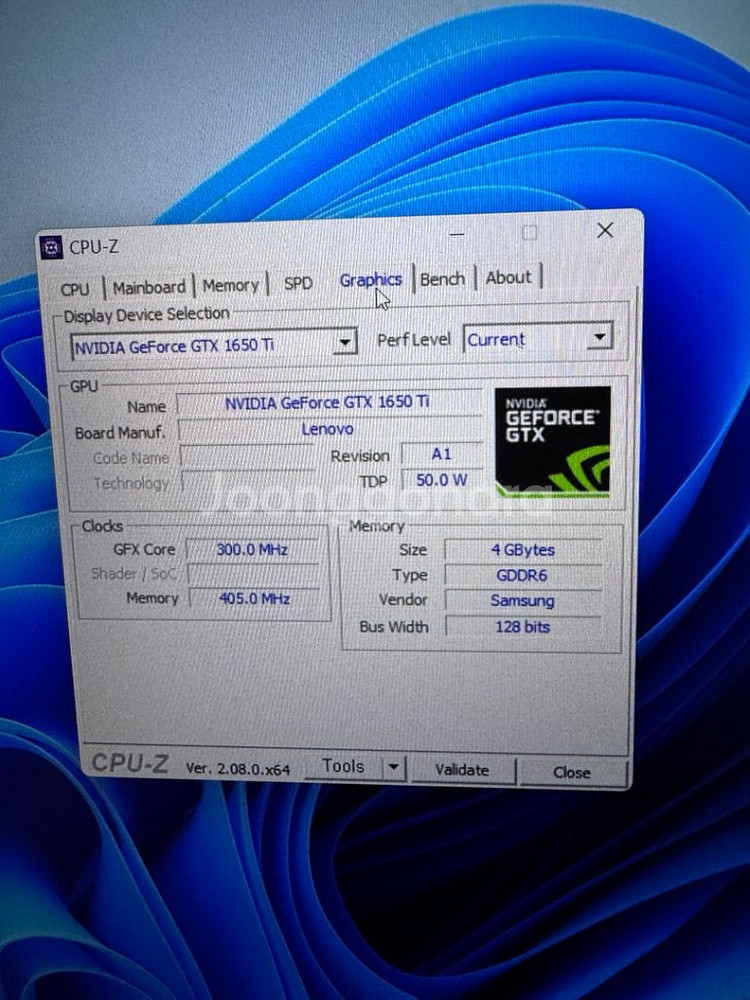This screenshot has height=1000, width=750.
Task: Click the memory Type GDDR6 value
Action: coord(523,575)
